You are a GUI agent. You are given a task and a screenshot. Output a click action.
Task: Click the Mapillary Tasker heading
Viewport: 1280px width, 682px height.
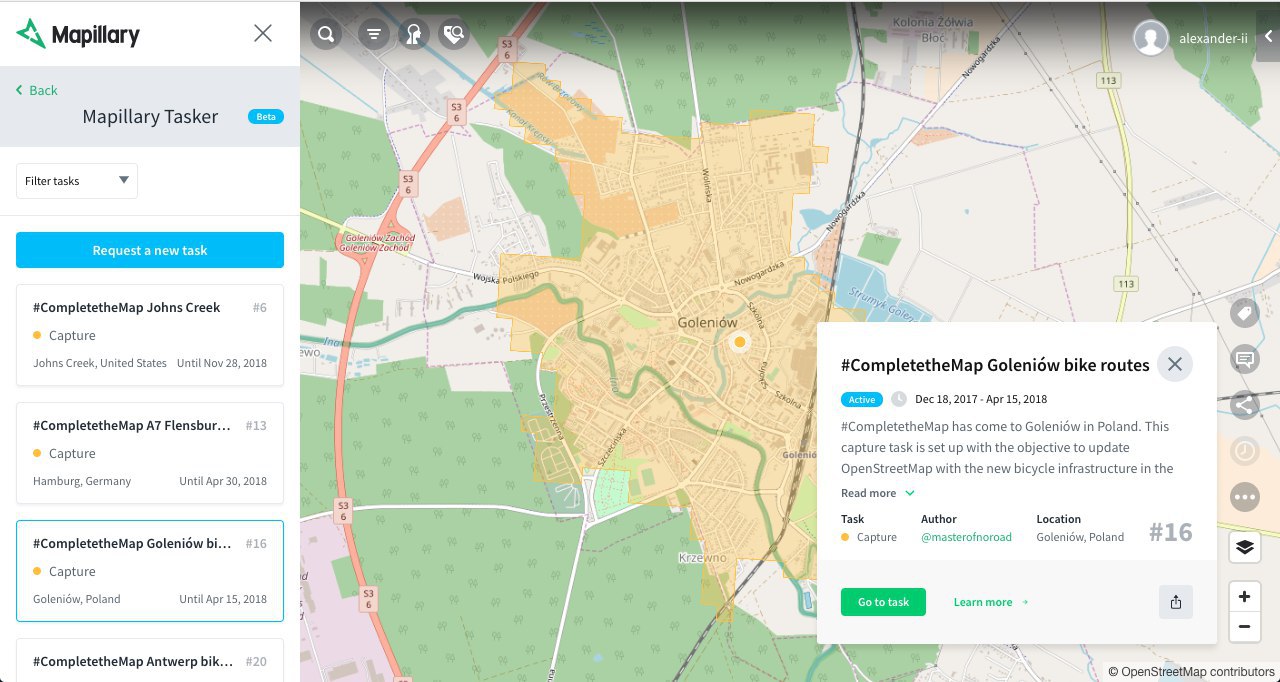click(150, 117)
